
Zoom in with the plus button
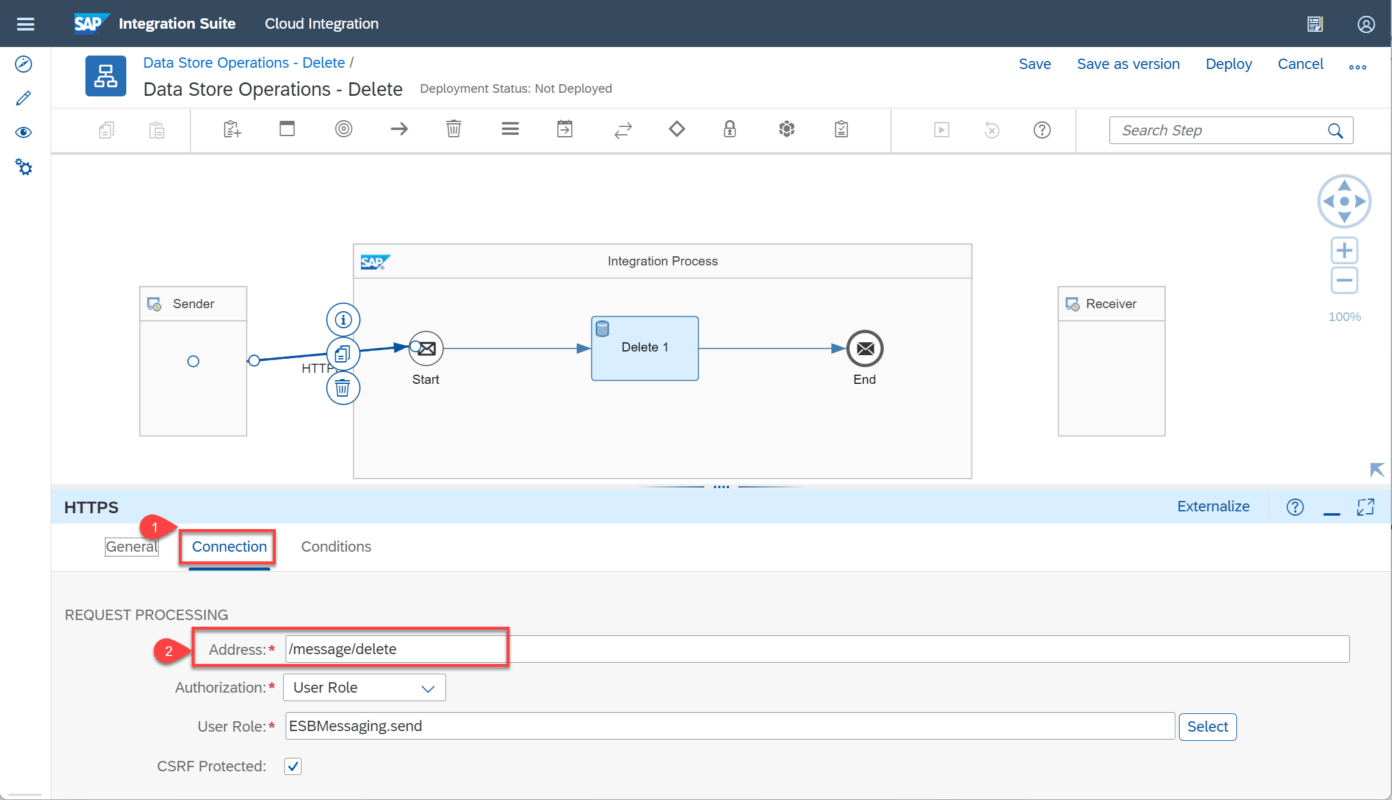pos(1345,250)
